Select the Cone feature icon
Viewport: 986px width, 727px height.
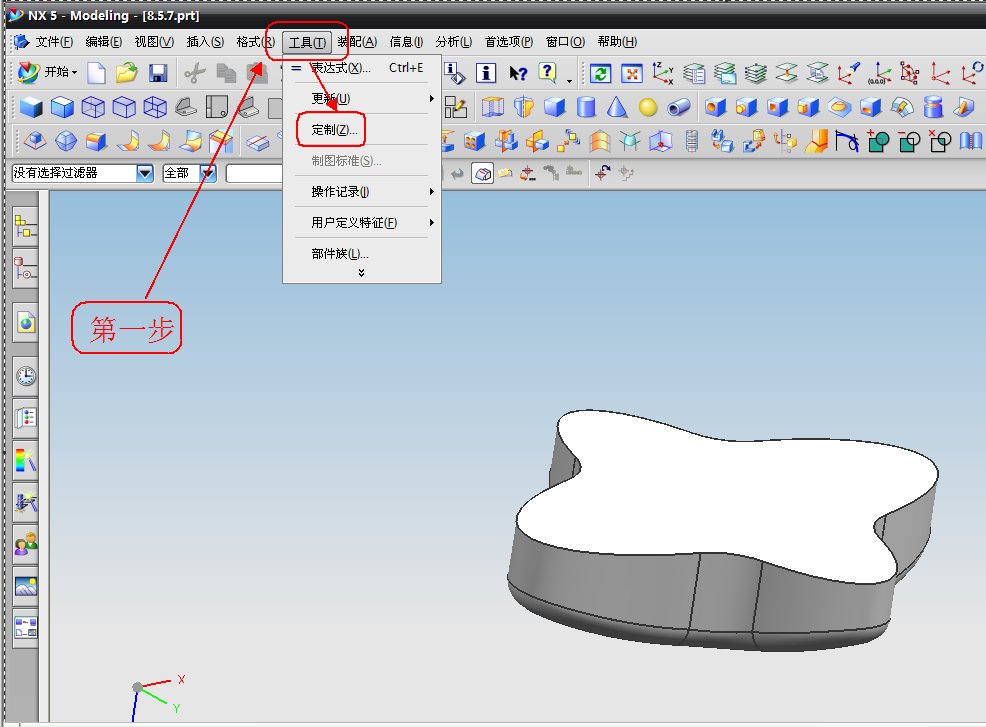617,107
